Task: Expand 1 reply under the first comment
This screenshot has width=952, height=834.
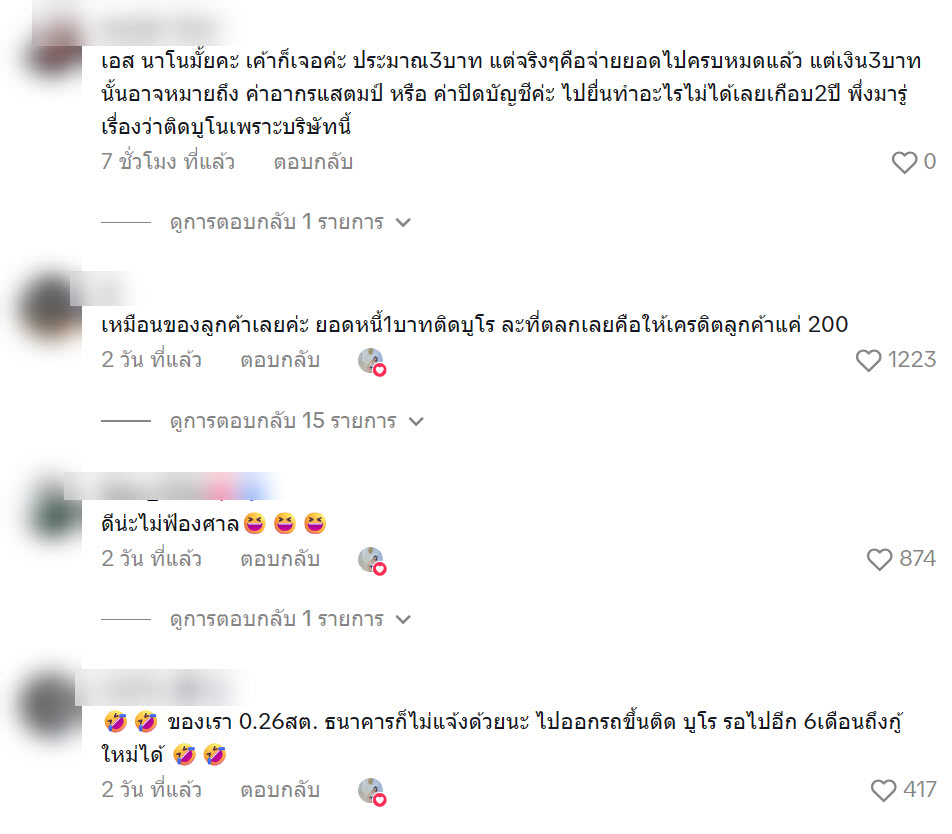Action: [x=290, y=223]
